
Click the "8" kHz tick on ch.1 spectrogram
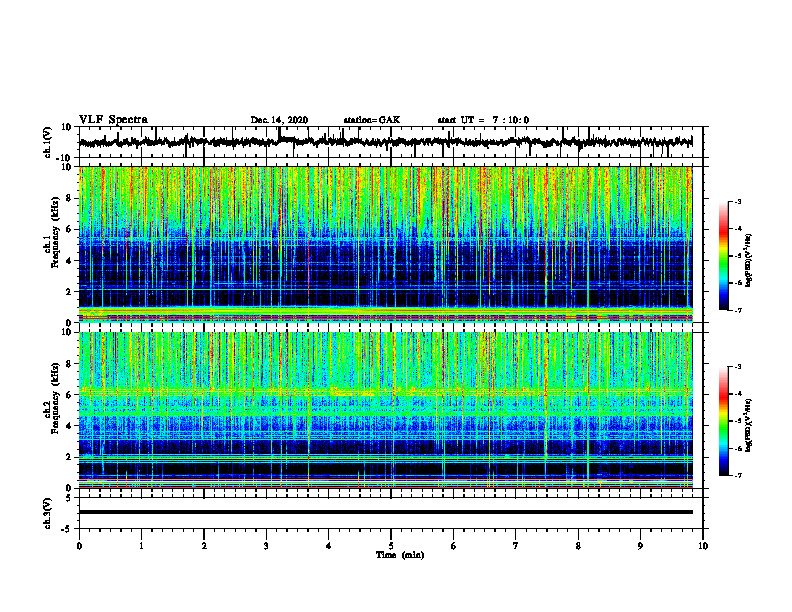[69, 198]
